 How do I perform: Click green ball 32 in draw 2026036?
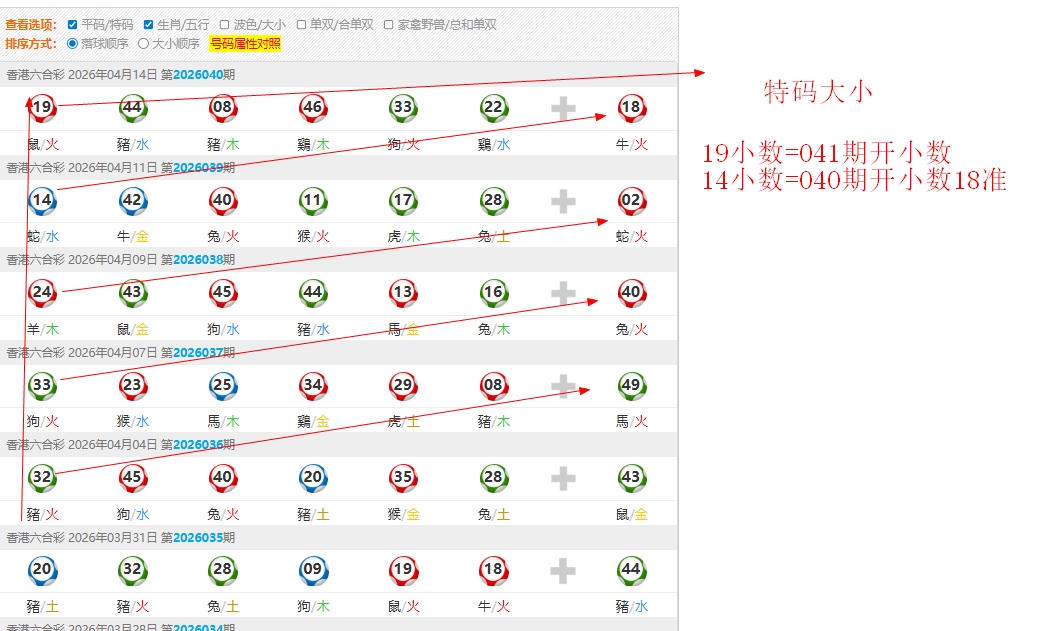[42, 477]
